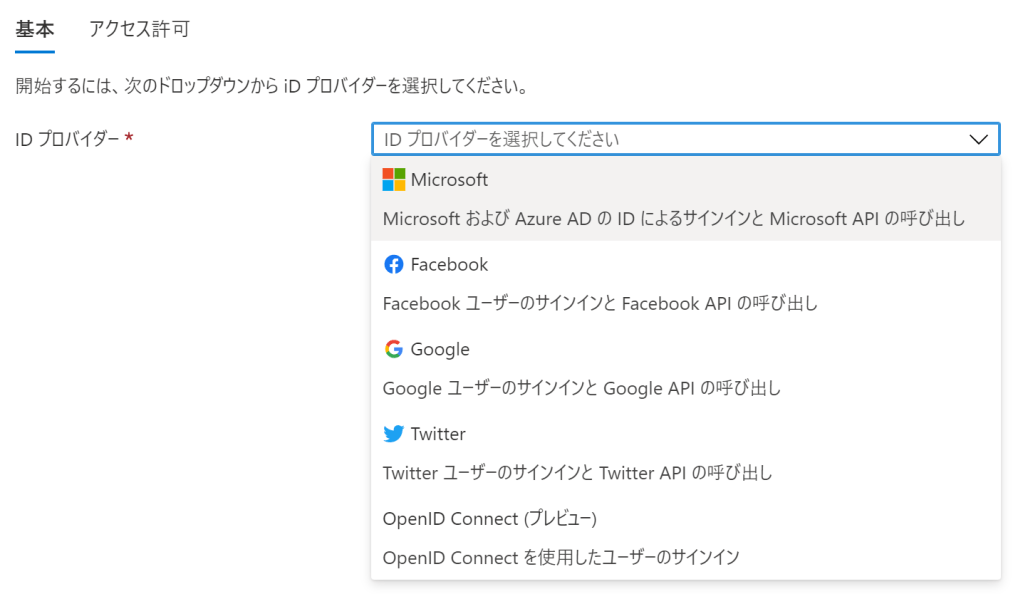Image resolution: width=1023 pixels, height=594 pixels.
Task: Click the Microsoft four-square logo icon
Action: [394, 180]
